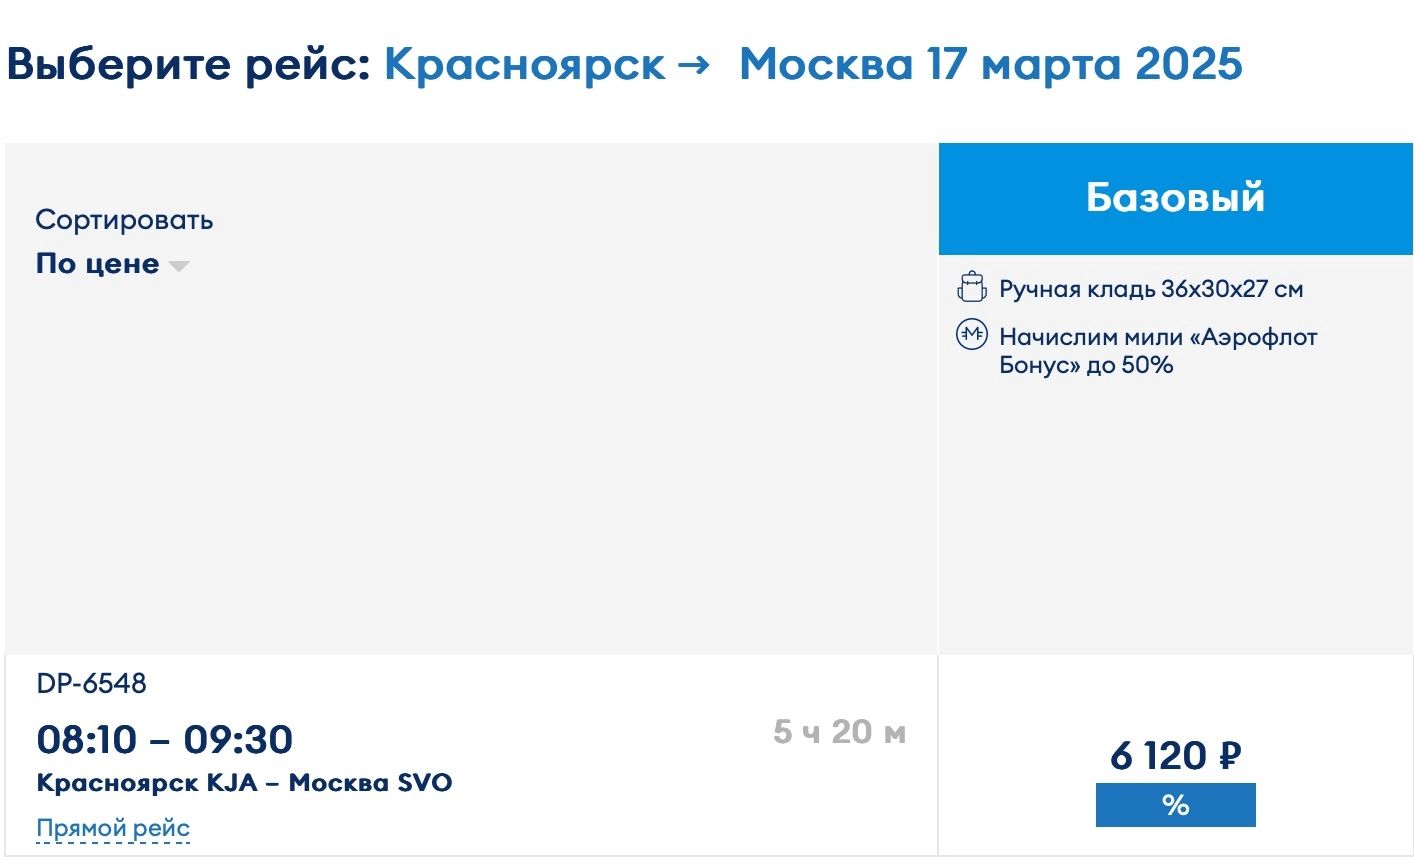Viewport: 1414px width, 860px height.
Task: Click "Ручная кладь 36x30x27 см" text
Action: coord(1151,289)
